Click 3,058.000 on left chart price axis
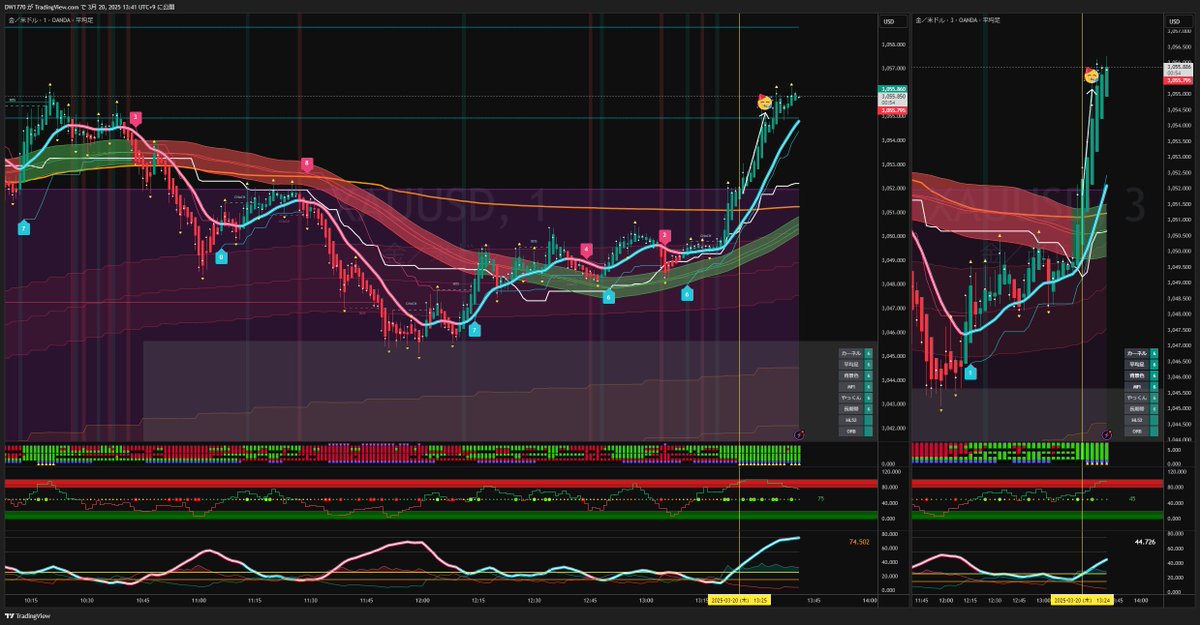Screen dimensions: 1200x625 893,45
